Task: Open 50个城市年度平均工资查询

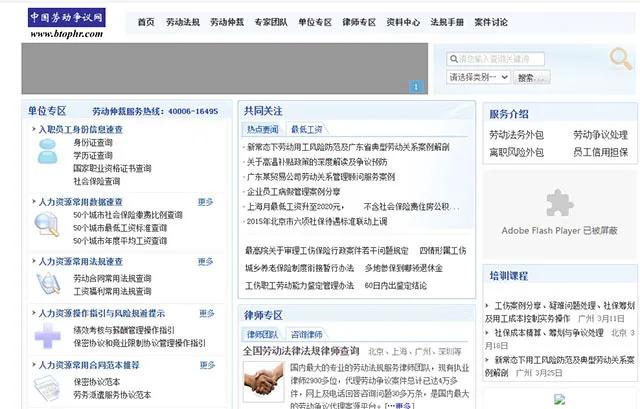Action: click(x=120, y=241)
